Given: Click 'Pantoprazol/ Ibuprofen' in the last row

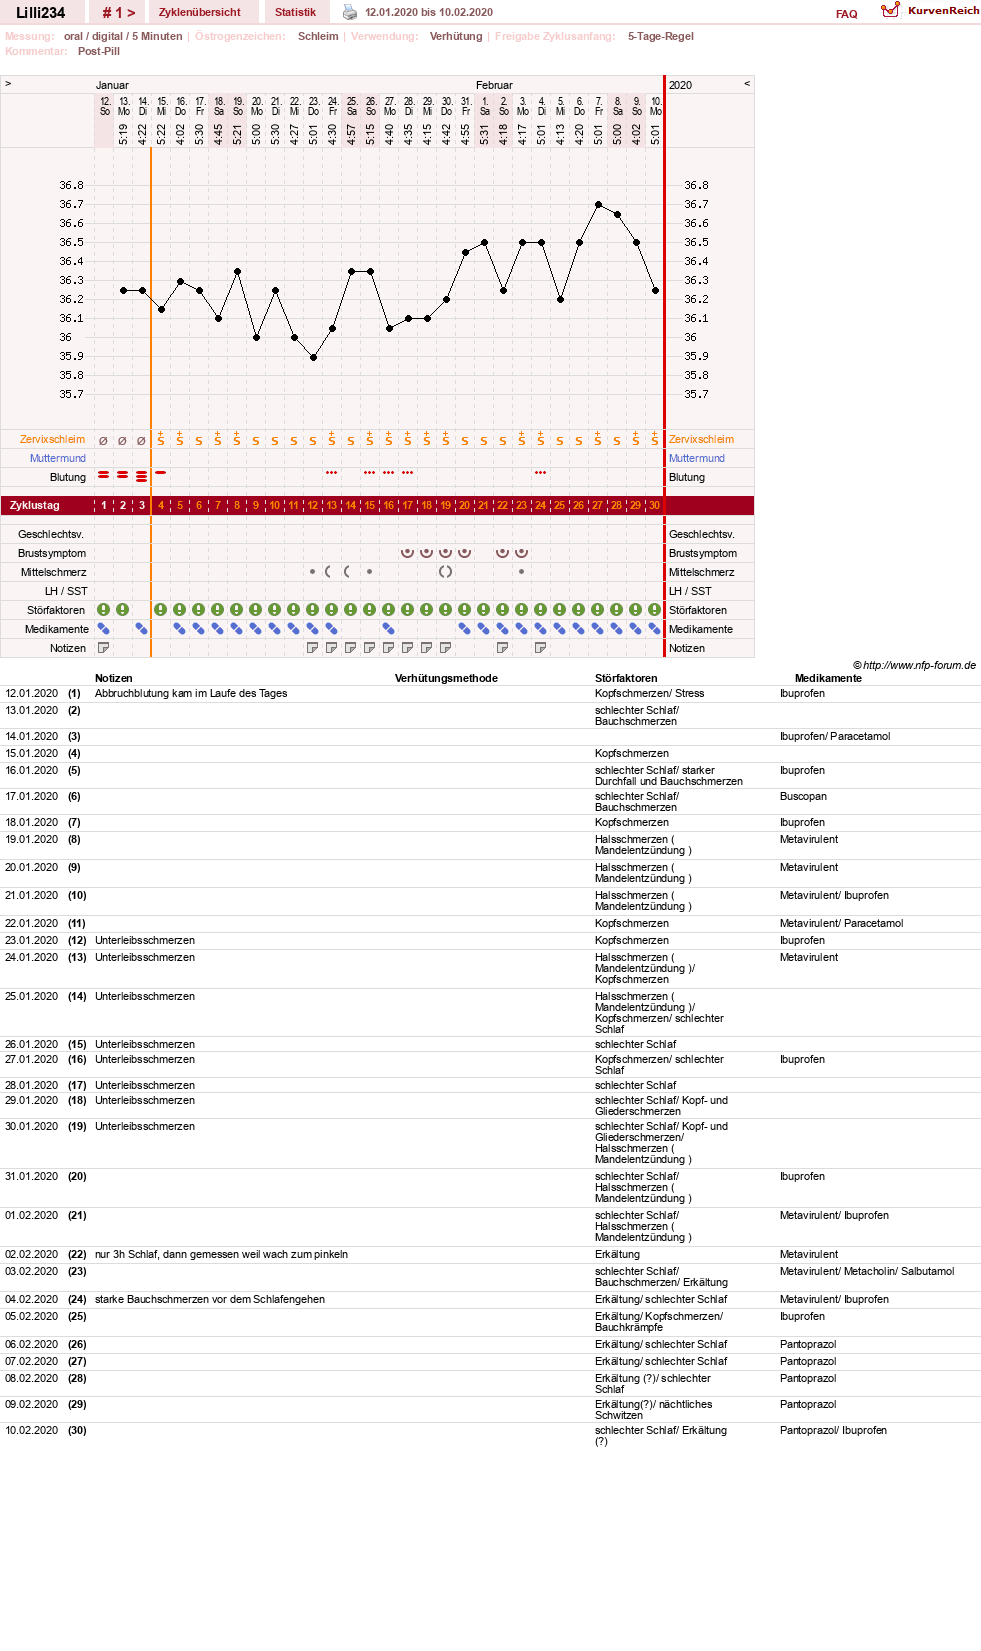Looking at the screenshot, I should tap(833, 1430).
